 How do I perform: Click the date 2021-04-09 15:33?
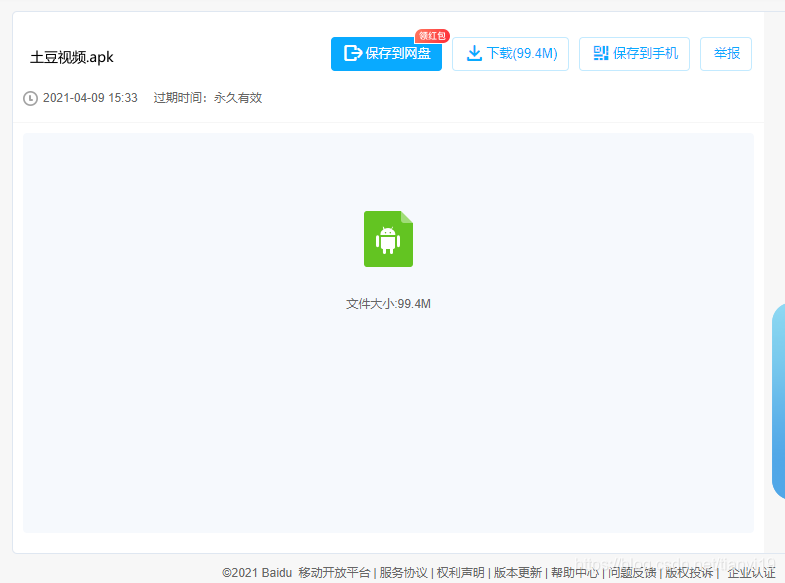coord(90,98)
